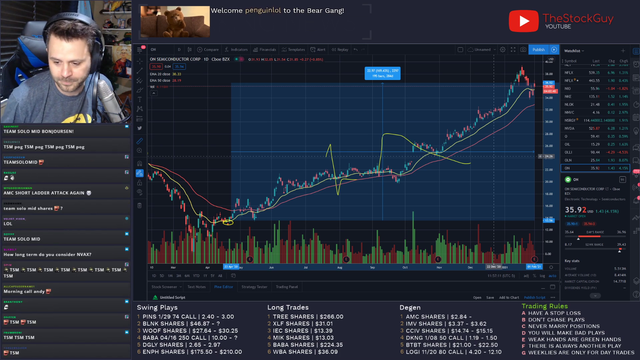Switch to the Trading Panel tab

pos(287,287)
